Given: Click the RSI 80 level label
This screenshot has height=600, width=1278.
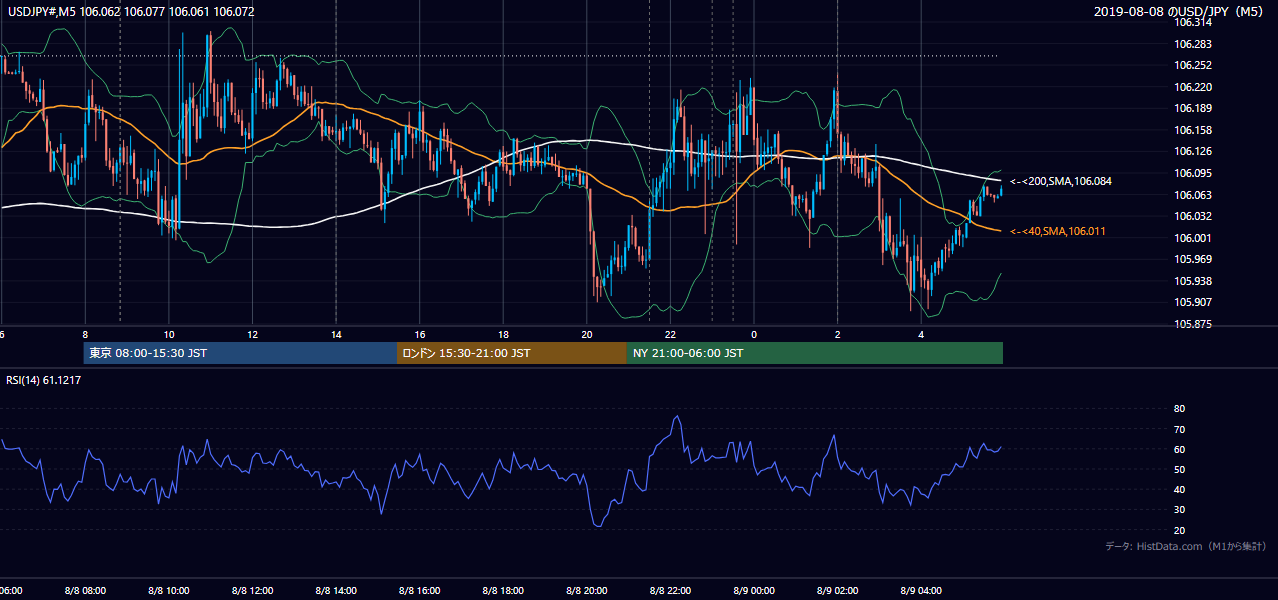Looking at the screenshot, I should 1179,409.
